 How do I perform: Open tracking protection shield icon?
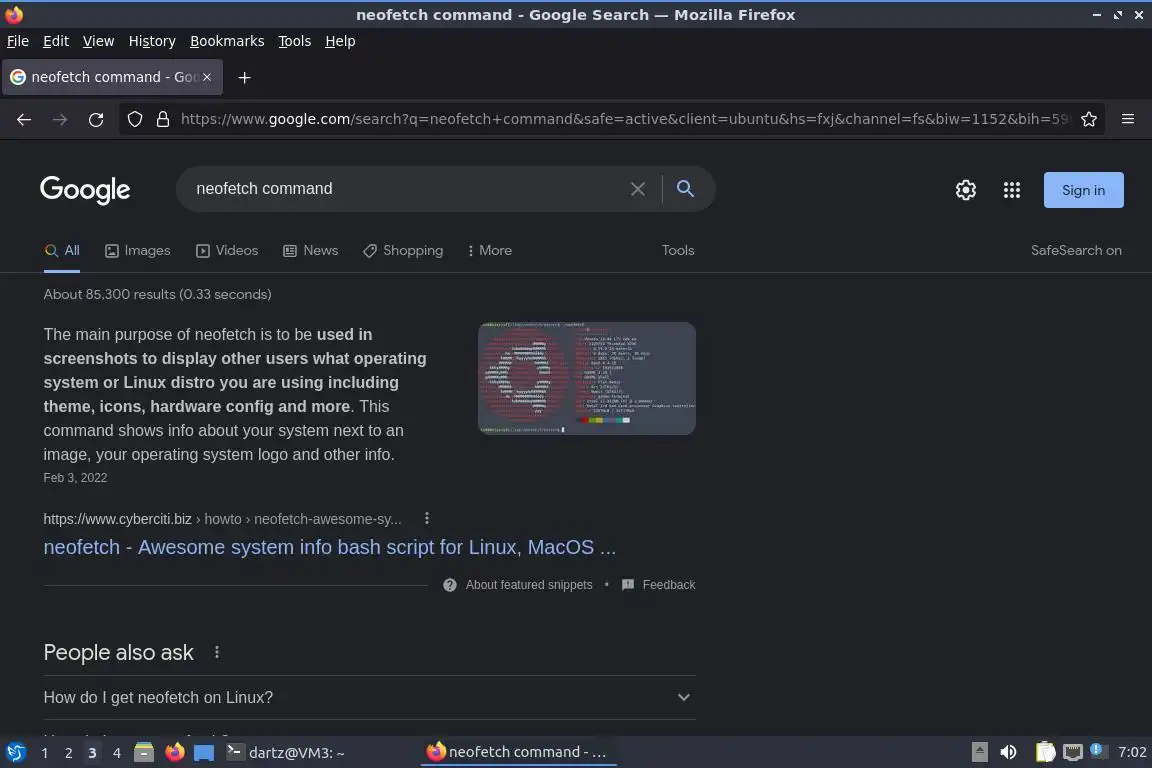click(134, 119)
